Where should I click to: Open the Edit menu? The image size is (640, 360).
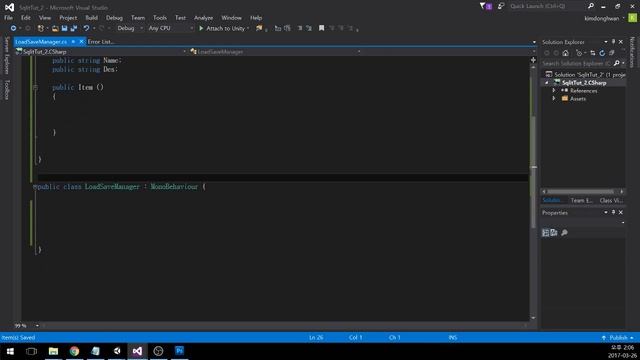26,18
